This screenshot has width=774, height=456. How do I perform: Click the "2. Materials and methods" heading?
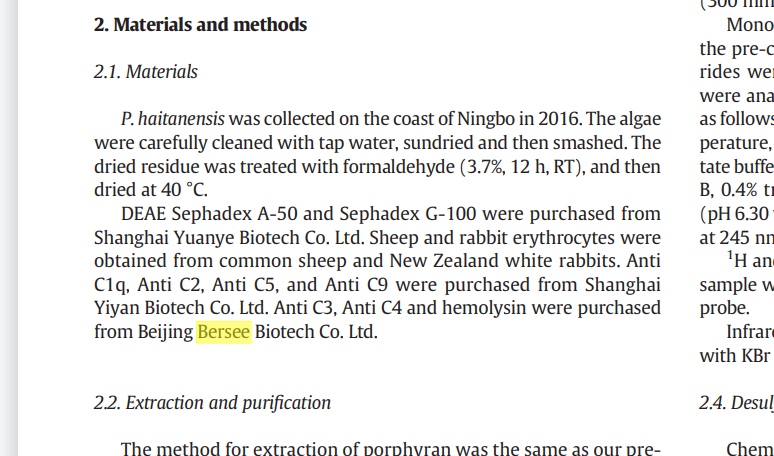click(200, 25)
